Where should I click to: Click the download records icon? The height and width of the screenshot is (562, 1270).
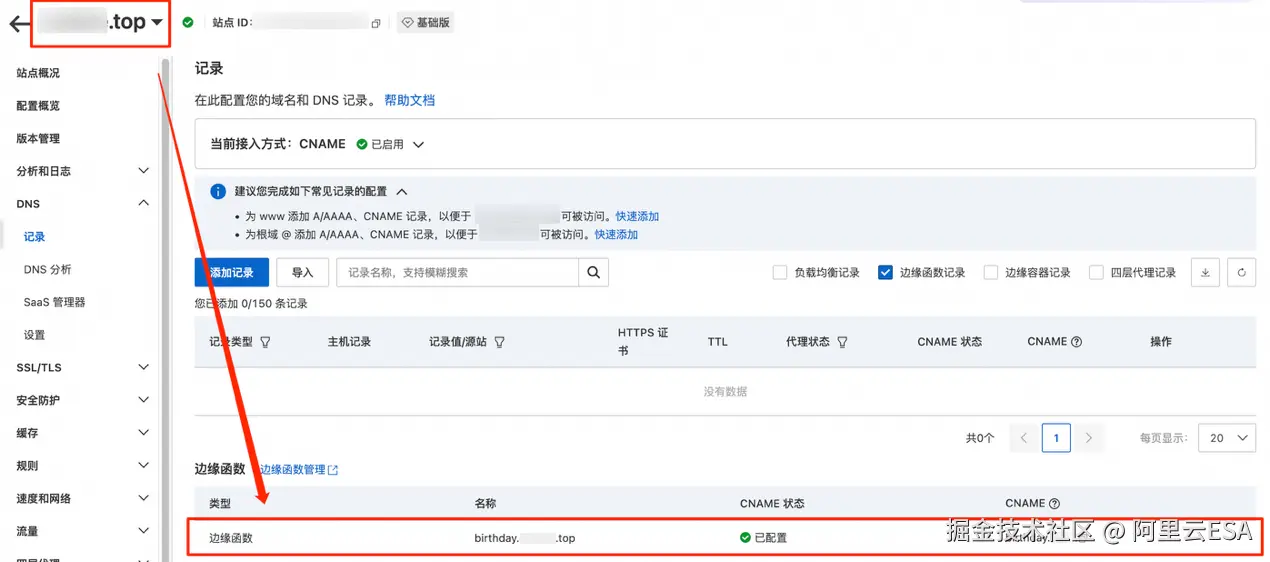(x=1205, y=273)
